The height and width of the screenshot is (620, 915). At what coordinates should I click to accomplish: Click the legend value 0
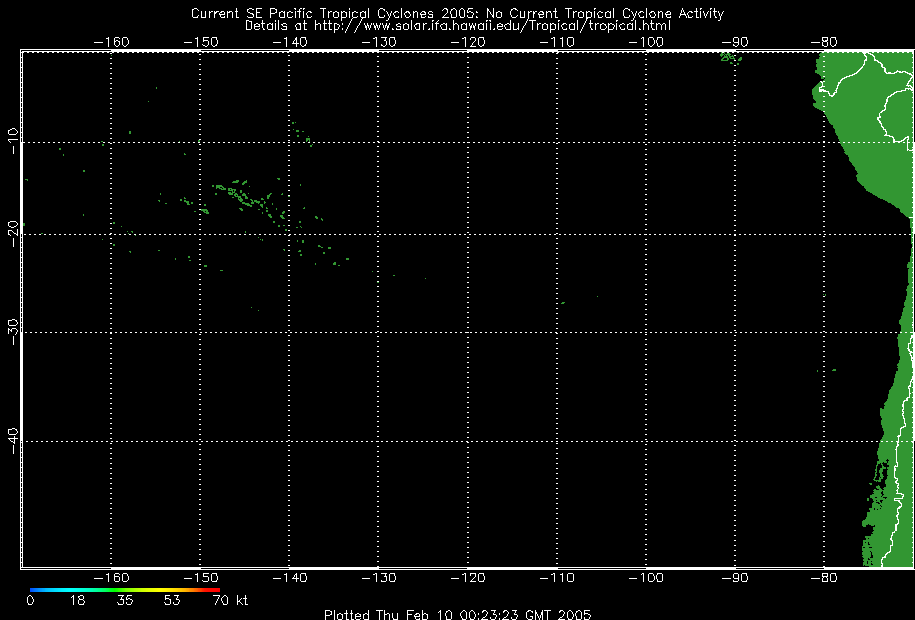[x=30, y=600]
